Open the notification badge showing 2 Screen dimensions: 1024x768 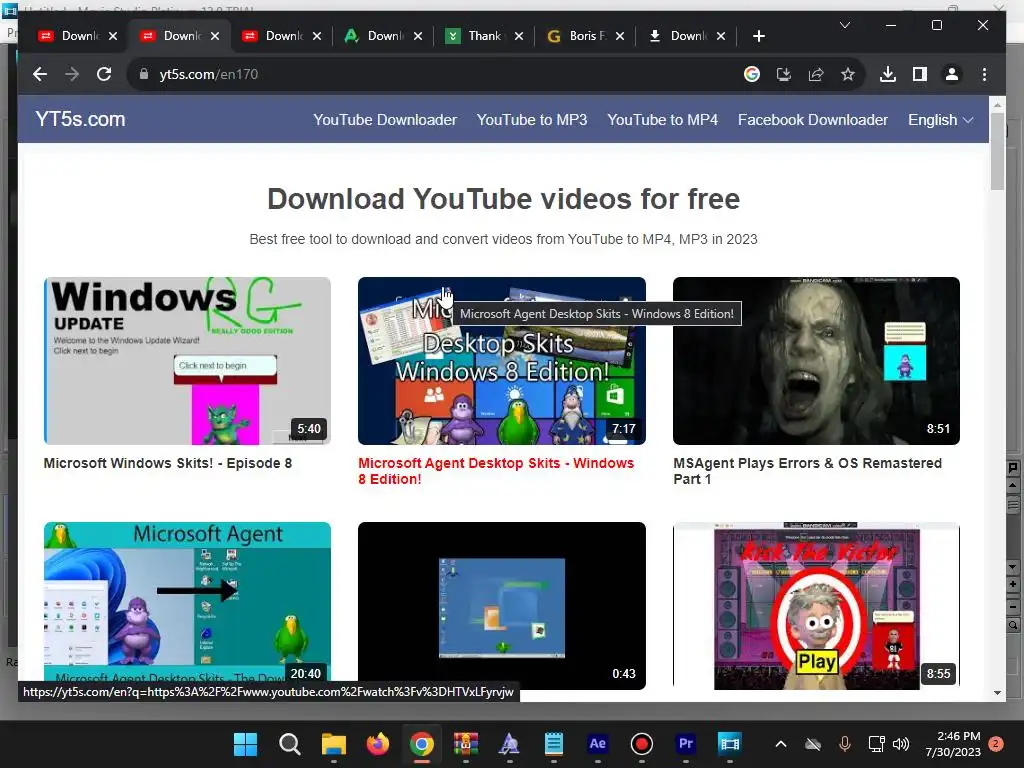pos(996,744)
